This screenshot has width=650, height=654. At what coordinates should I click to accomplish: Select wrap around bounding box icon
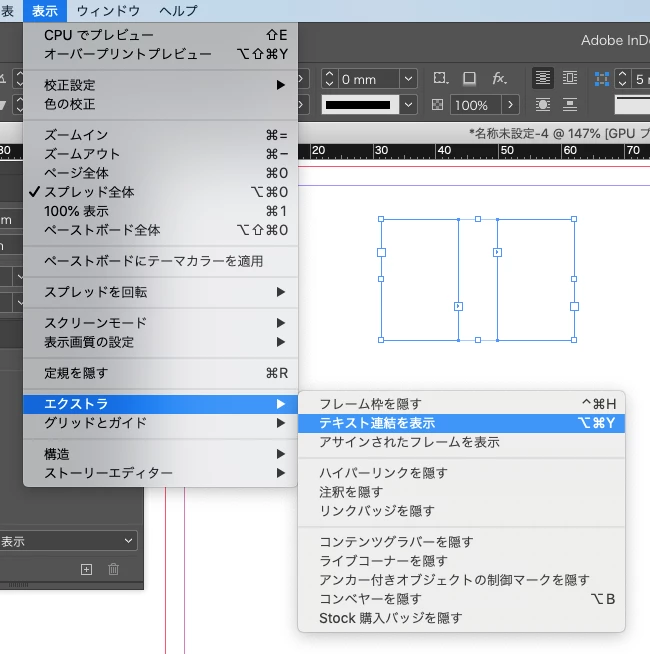(x=569, y=78)
